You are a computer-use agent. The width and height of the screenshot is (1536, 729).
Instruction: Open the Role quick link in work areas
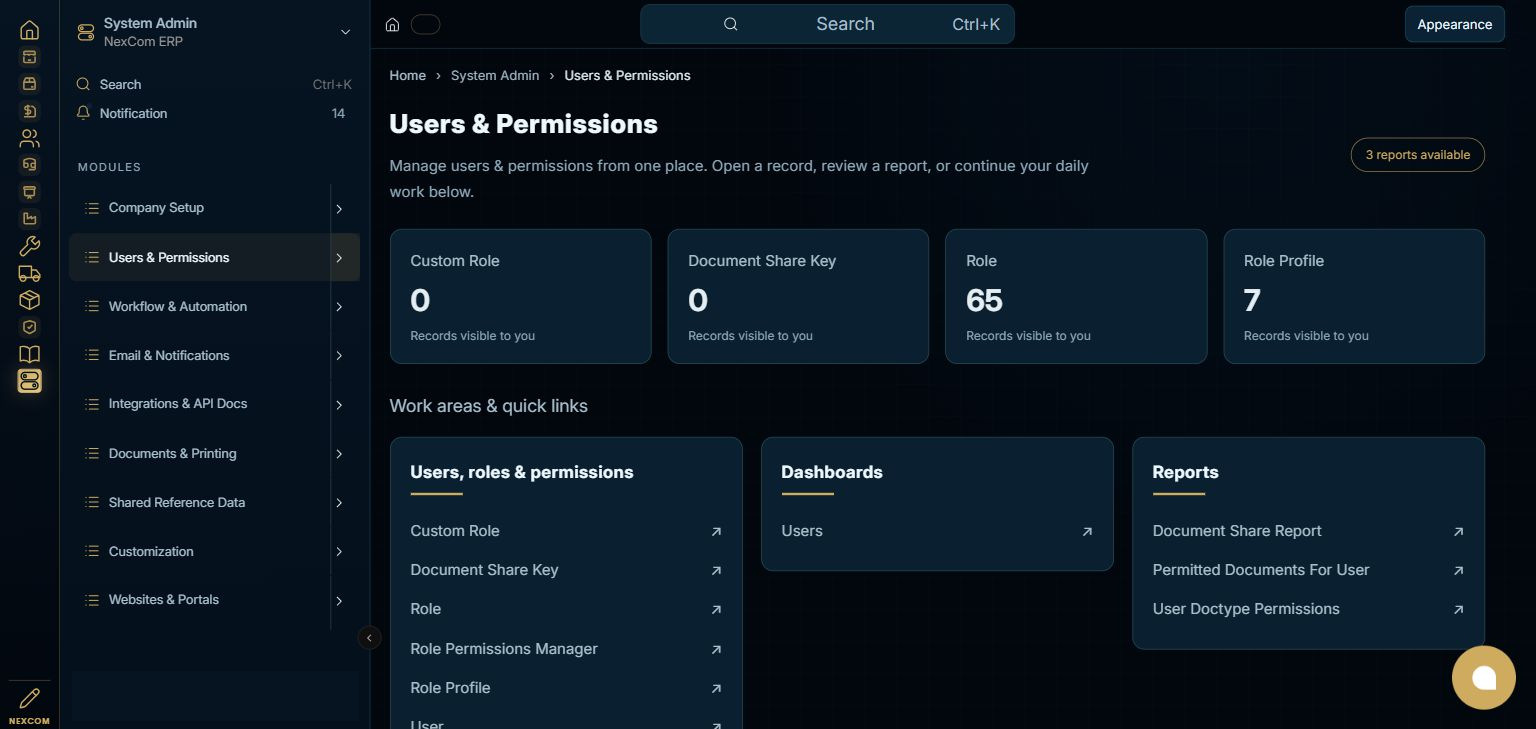pyautogui.click(x=566, y=609)
